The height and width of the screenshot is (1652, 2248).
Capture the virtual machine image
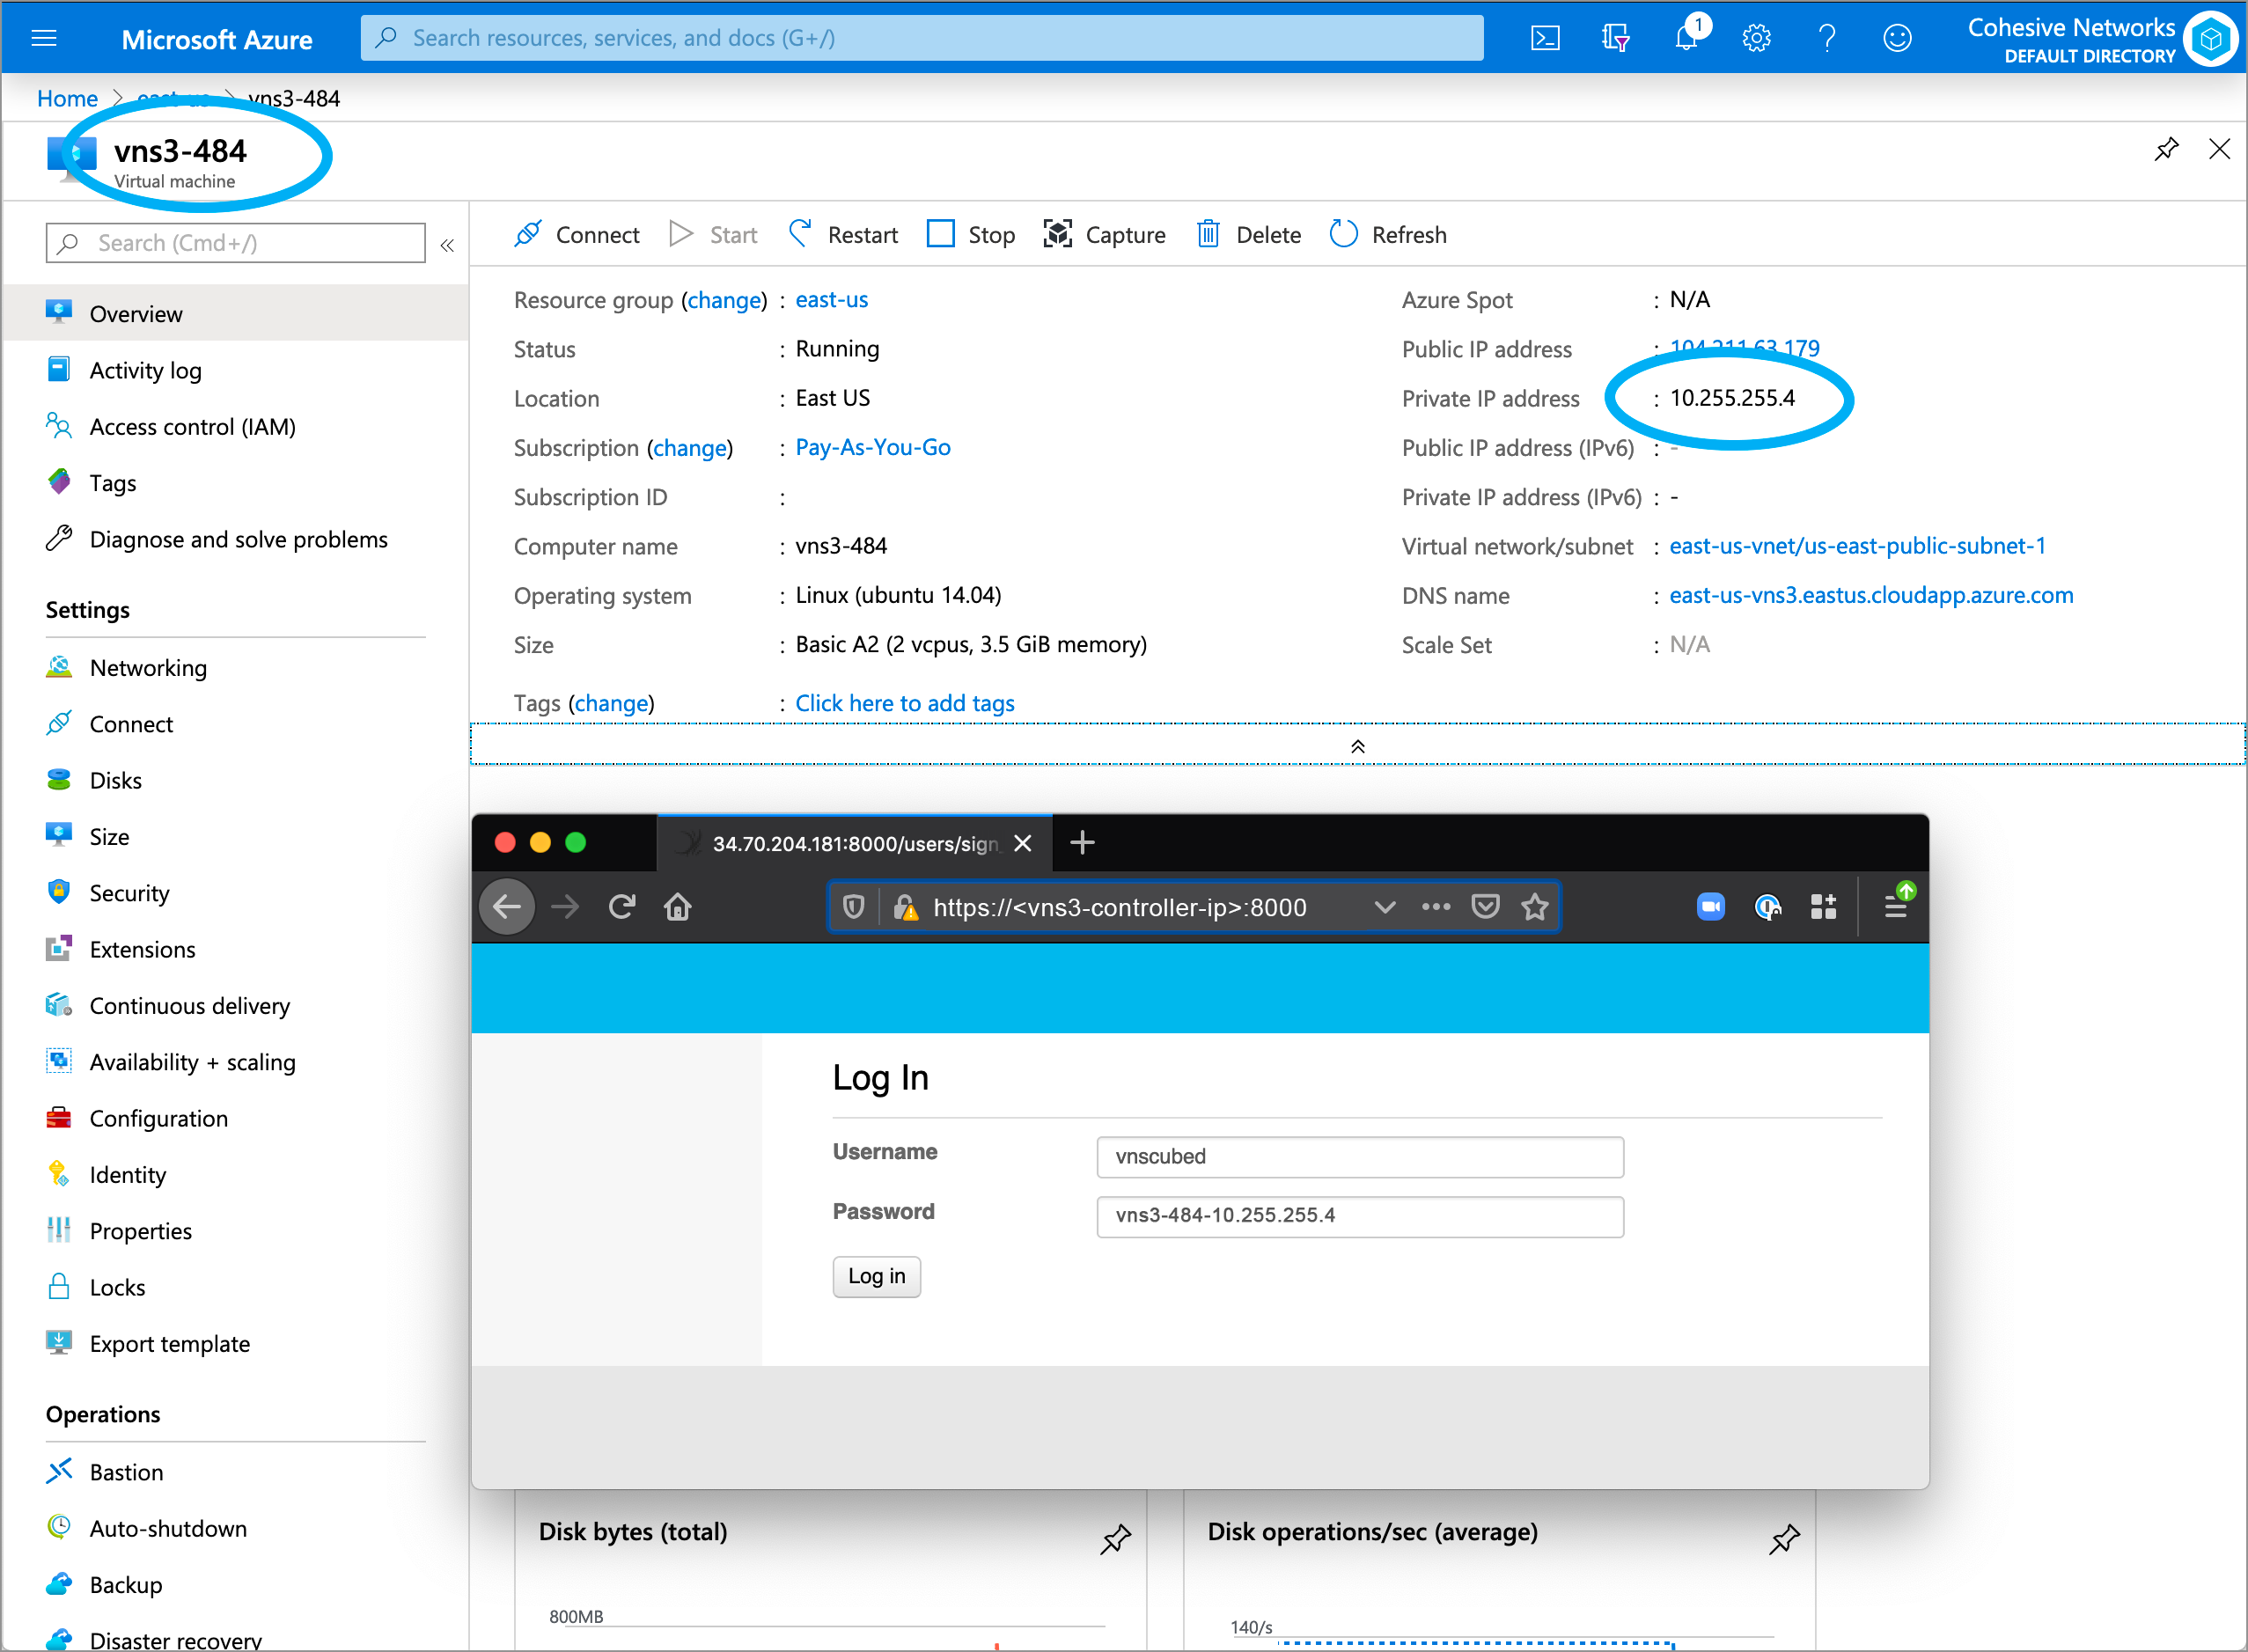(1104, 234)
